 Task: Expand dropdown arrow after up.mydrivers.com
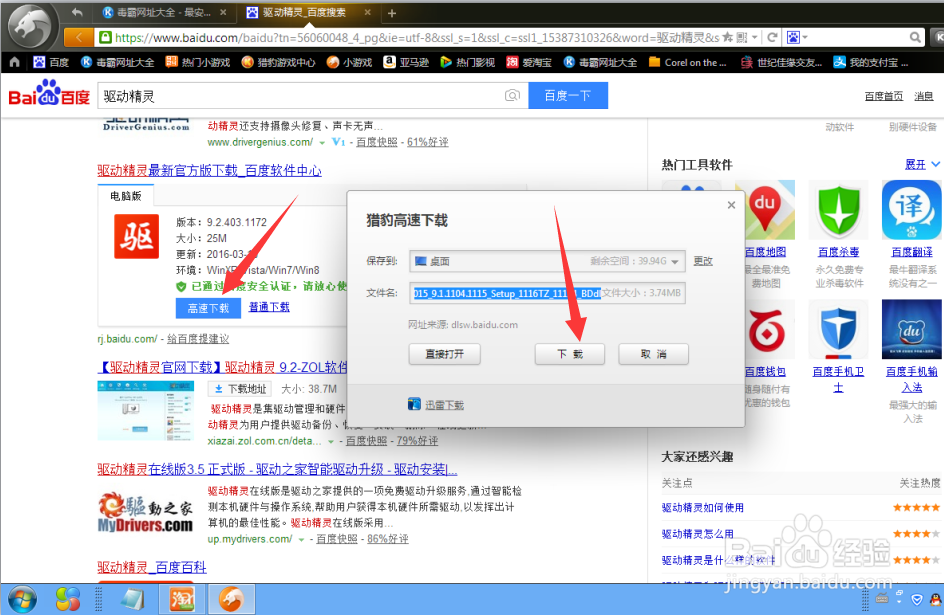[x=301, y=539]
